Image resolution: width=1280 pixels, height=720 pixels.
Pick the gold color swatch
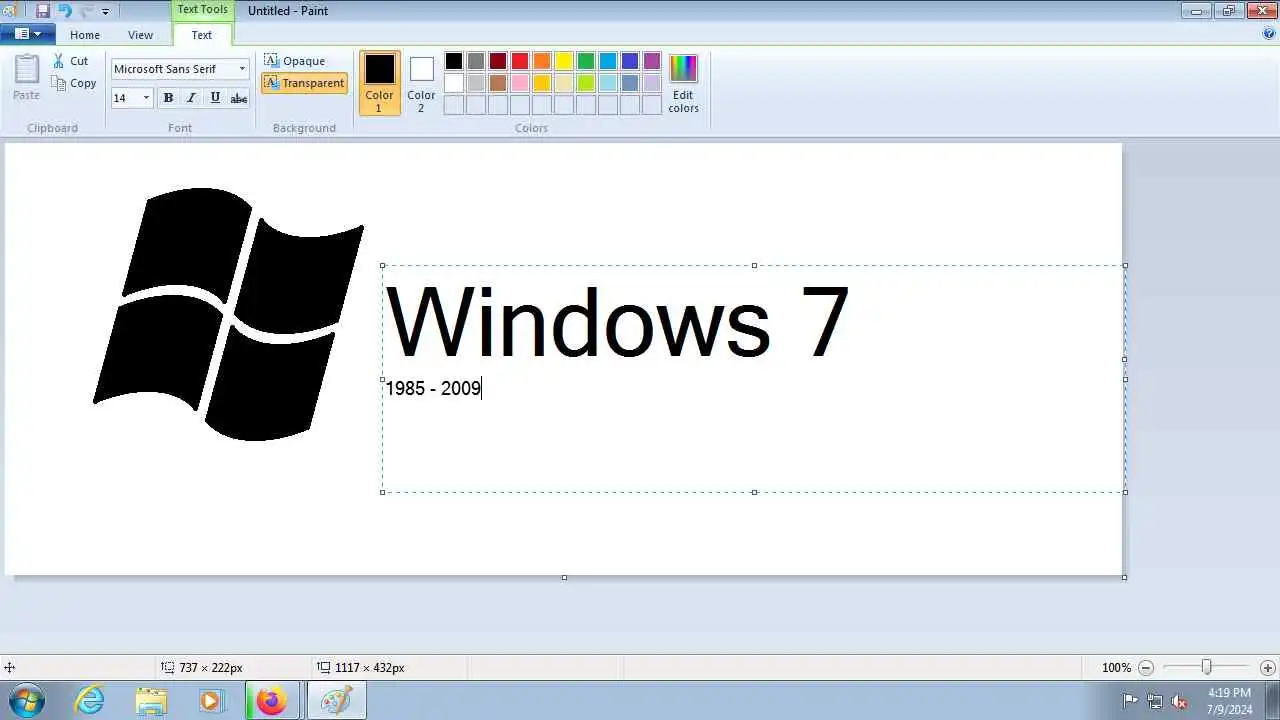pos(542,83)
